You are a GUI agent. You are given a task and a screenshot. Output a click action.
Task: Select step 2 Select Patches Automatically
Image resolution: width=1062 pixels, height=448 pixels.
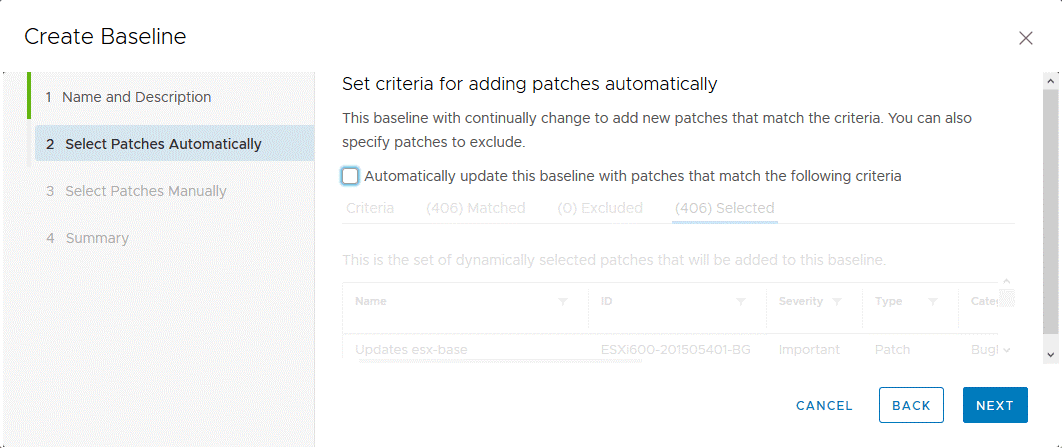pyautogui.click(x=163, y=144)
